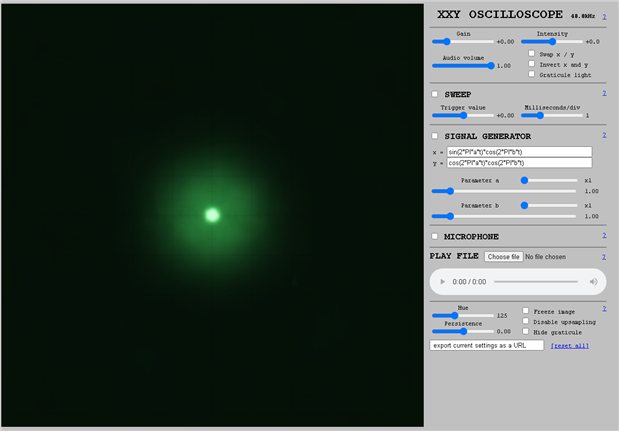Check the Invert x and y option

(531, 64)
